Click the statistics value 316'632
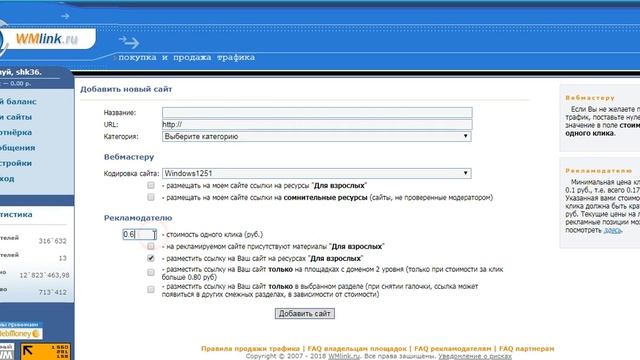Viewport: 640px width, 360px height. click(x=52, y=241)
